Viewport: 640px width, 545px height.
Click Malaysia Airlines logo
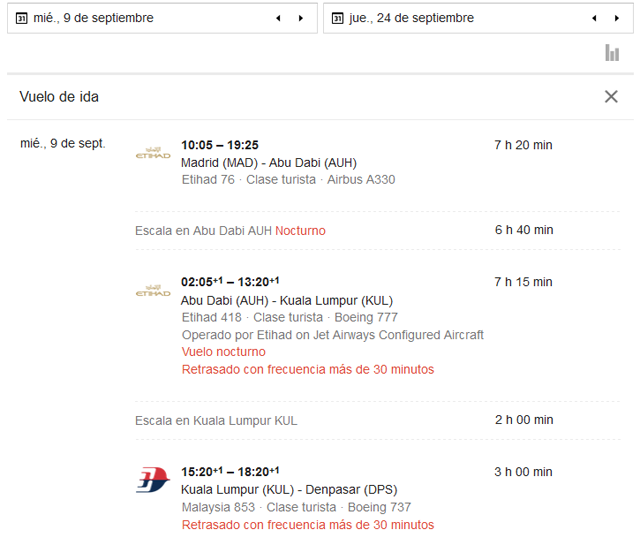coord(153,480)
